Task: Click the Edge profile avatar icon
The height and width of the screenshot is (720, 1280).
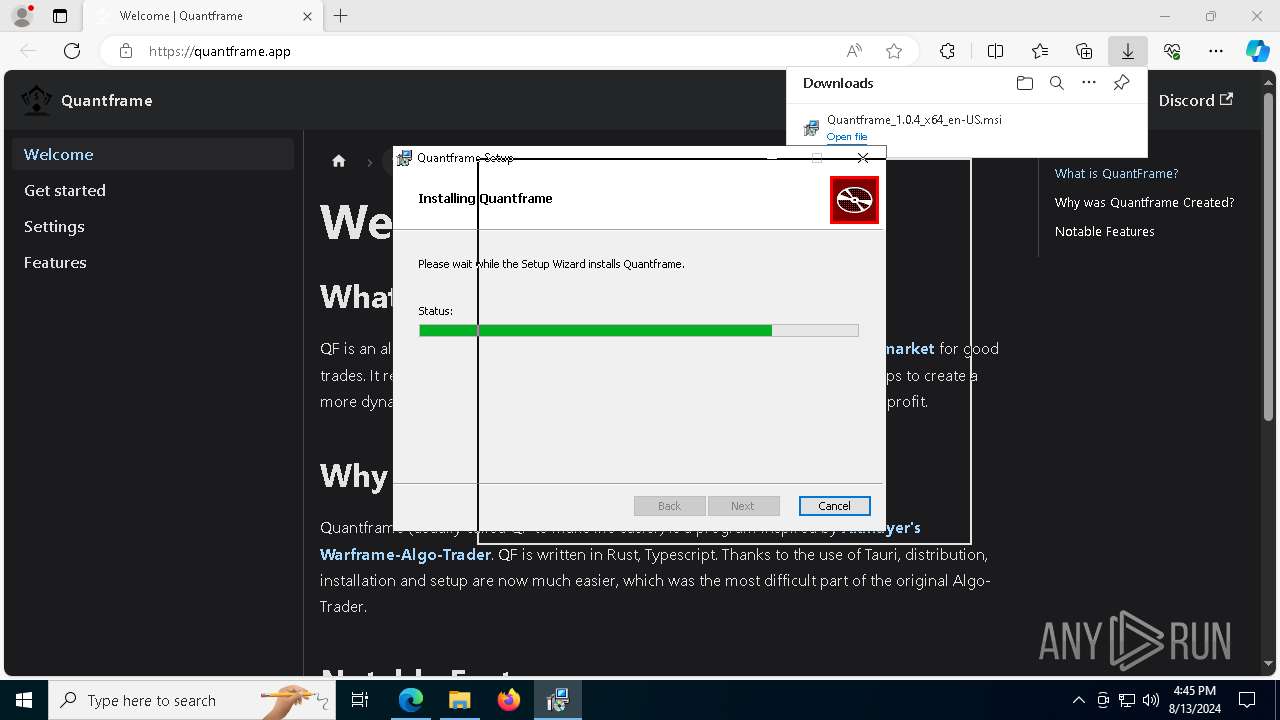Action: coord(22,16)
